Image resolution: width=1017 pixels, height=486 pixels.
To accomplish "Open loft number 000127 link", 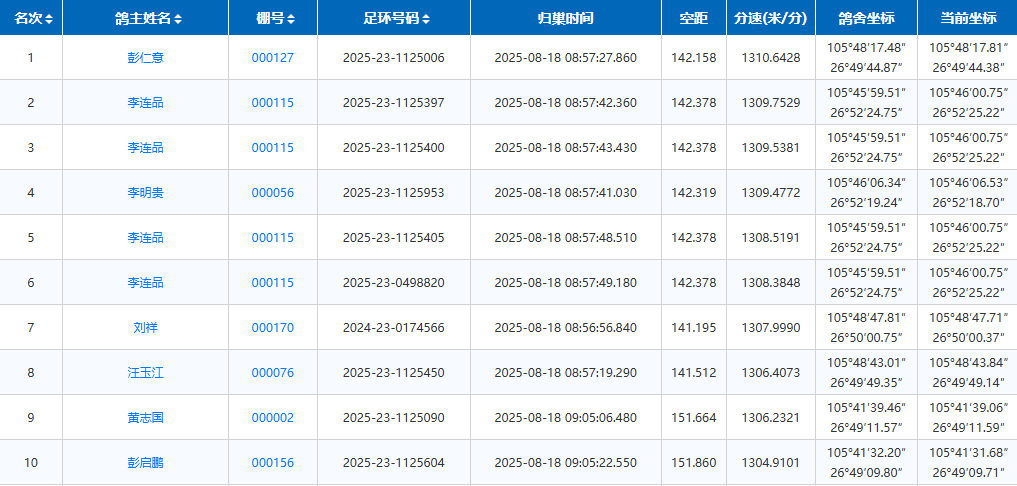I will (x=272, y=58).
